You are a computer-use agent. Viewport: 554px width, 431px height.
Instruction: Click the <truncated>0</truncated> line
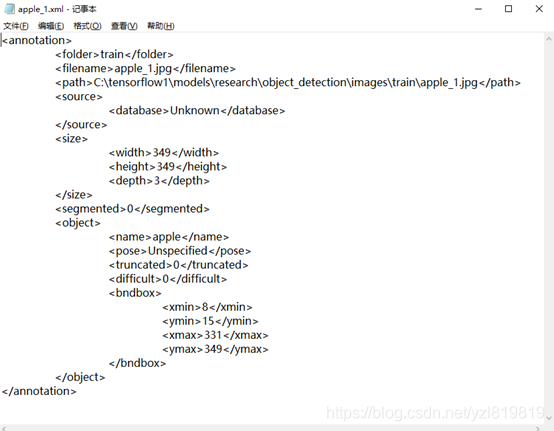(178, 265)
